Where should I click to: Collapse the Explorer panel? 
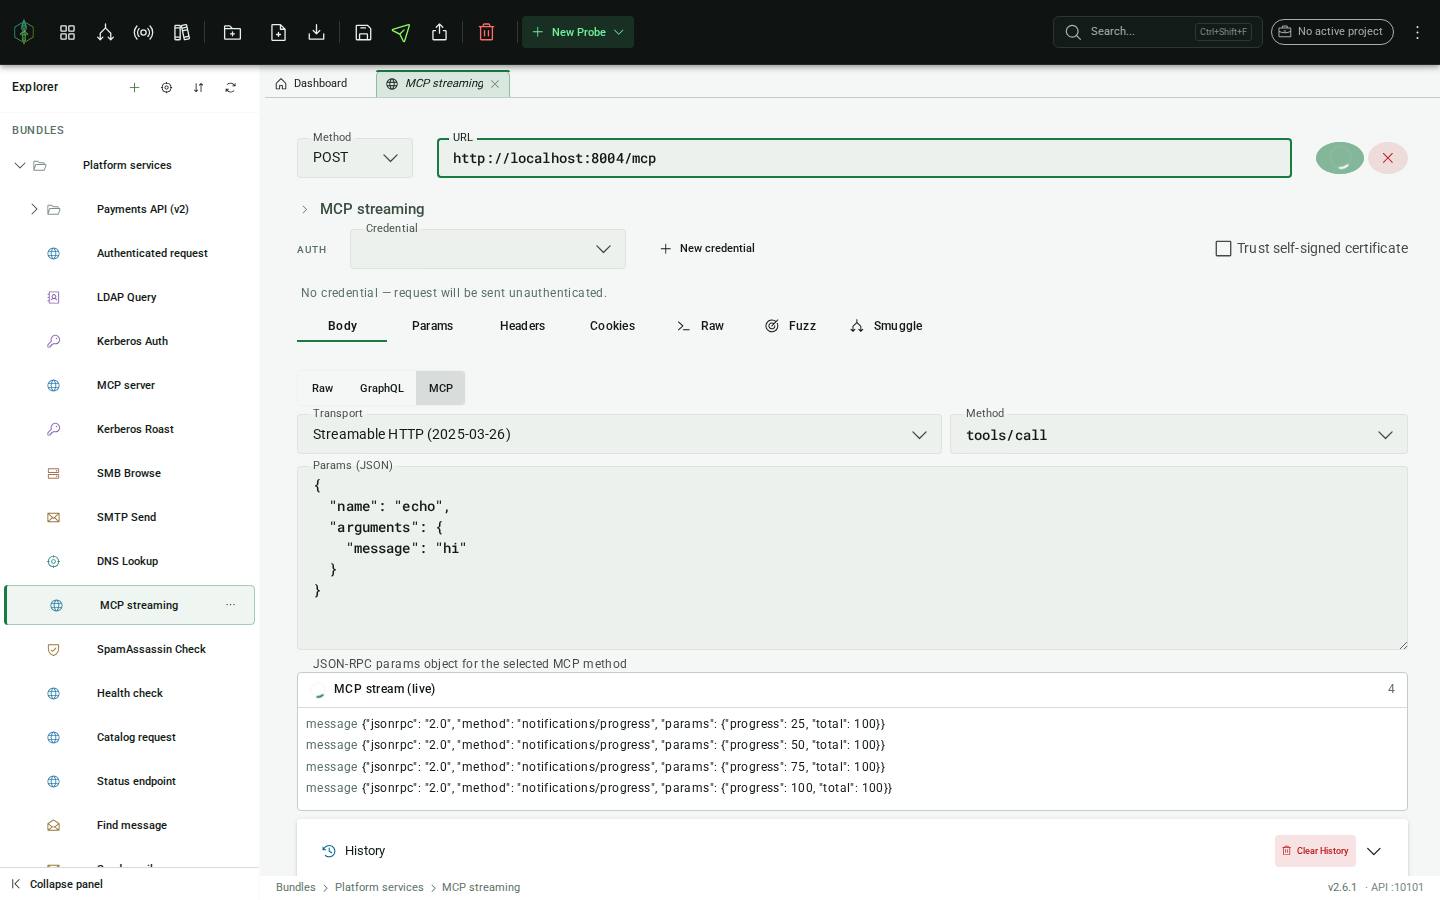57,884
